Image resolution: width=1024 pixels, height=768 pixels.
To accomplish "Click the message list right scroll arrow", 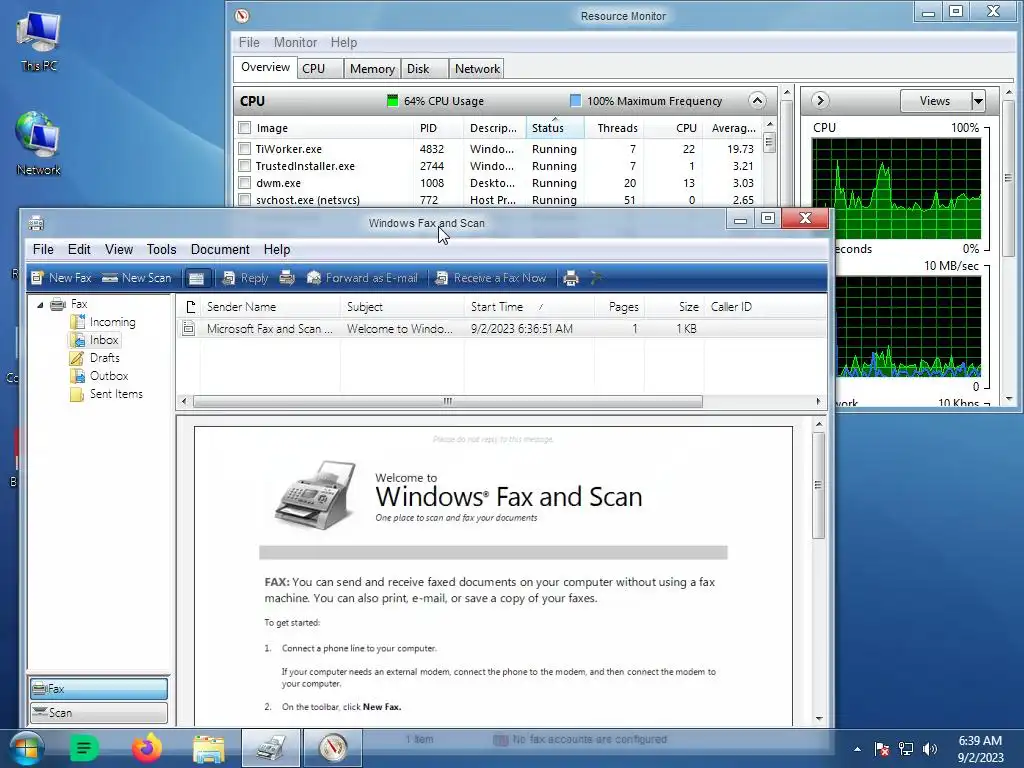I will 818,401.
